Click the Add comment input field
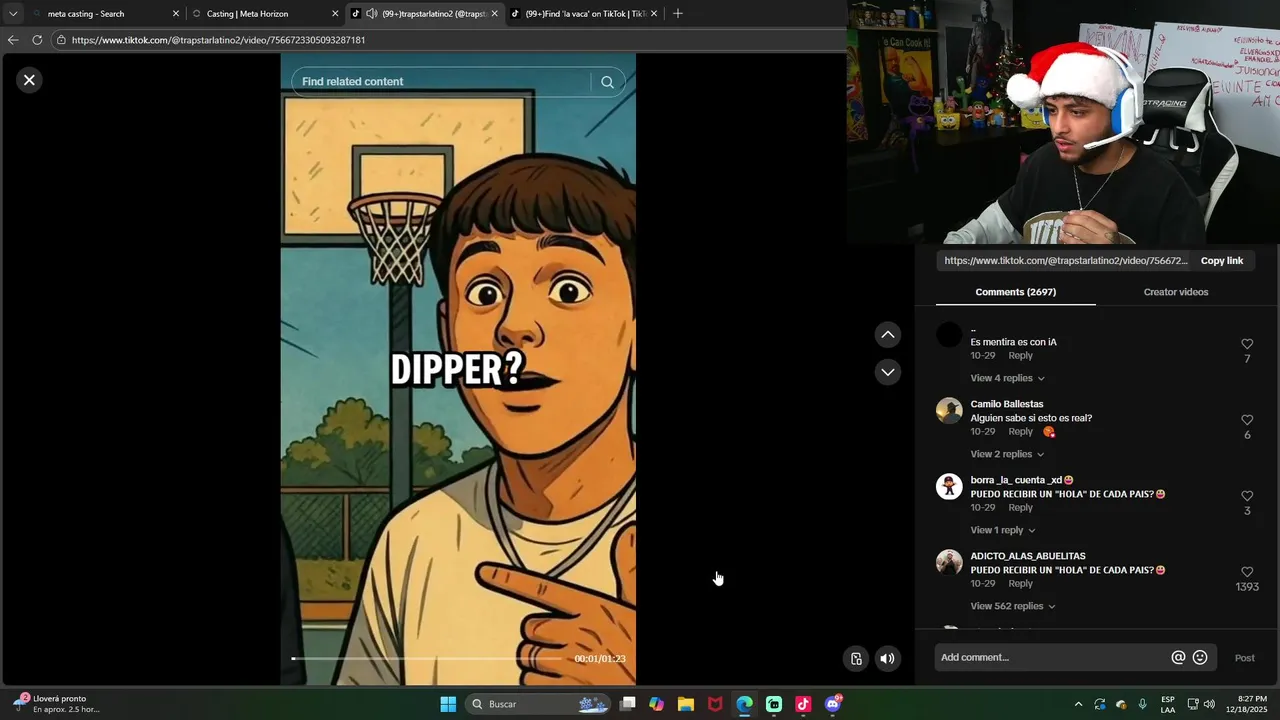The width and height of the screenshot is (1280, 720). 1050,657
